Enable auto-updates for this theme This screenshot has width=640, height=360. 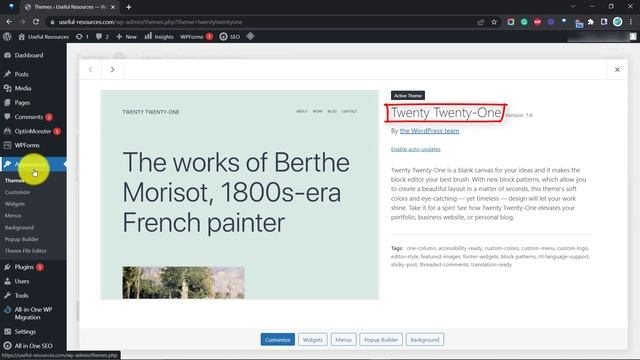click(x=416, y=149)
